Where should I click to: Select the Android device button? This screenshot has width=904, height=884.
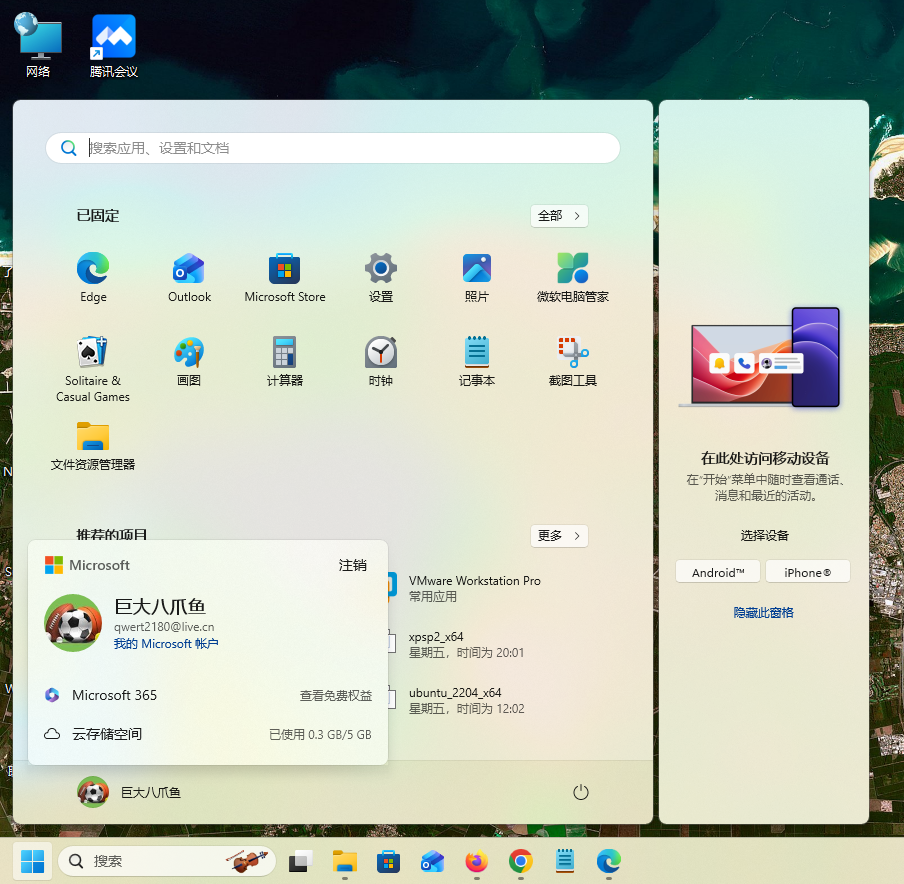(x=718, y=573)
